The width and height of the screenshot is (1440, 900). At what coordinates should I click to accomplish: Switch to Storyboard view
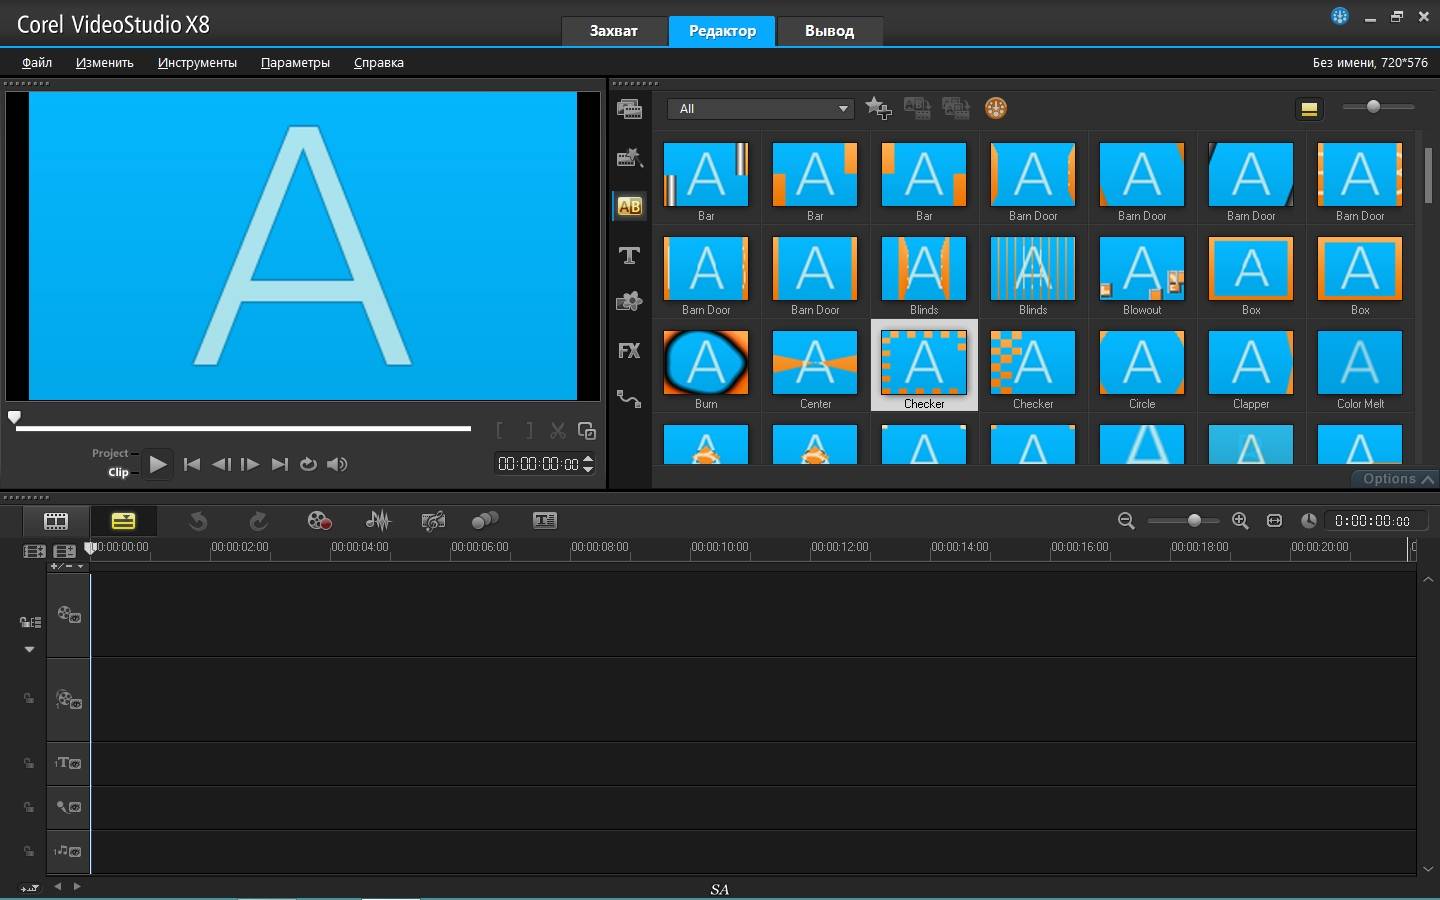[56, 521]
